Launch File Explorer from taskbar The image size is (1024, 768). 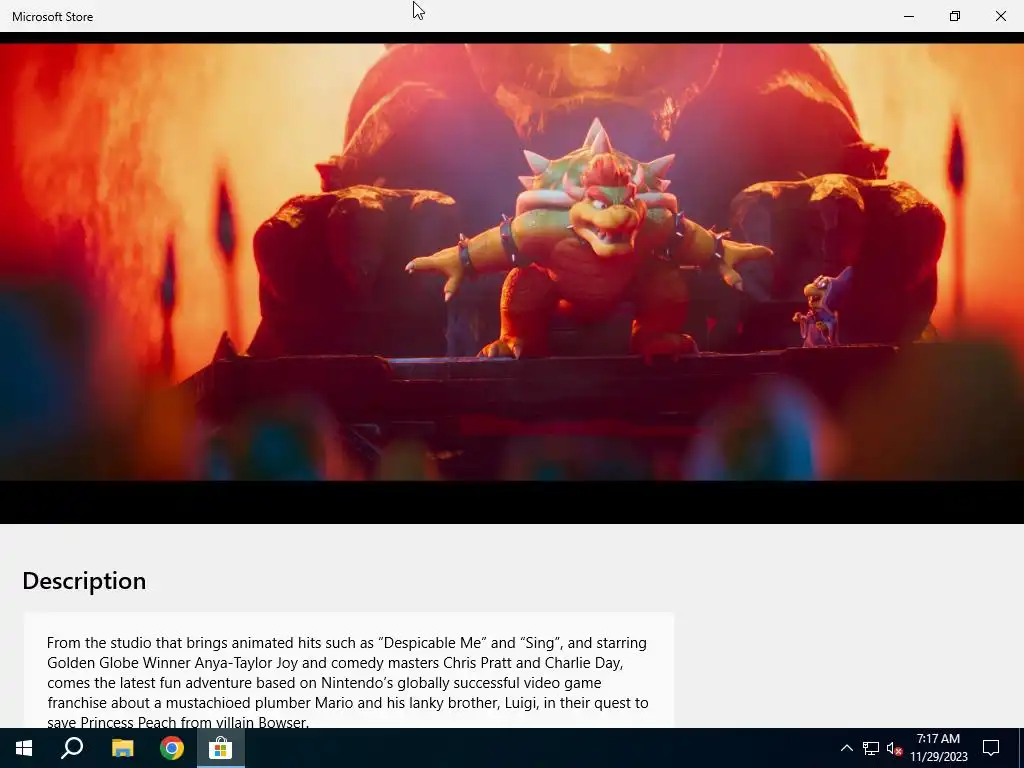coord(122,748)
